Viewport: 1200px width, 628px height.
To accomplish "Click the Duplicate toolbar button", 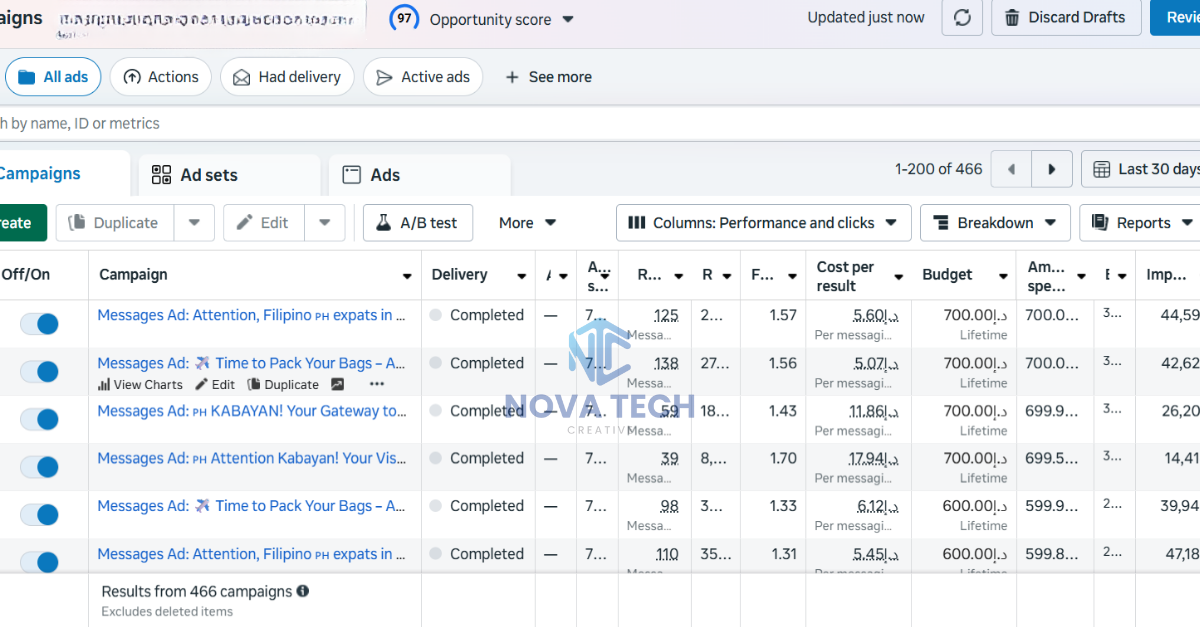I will (114, 223).
